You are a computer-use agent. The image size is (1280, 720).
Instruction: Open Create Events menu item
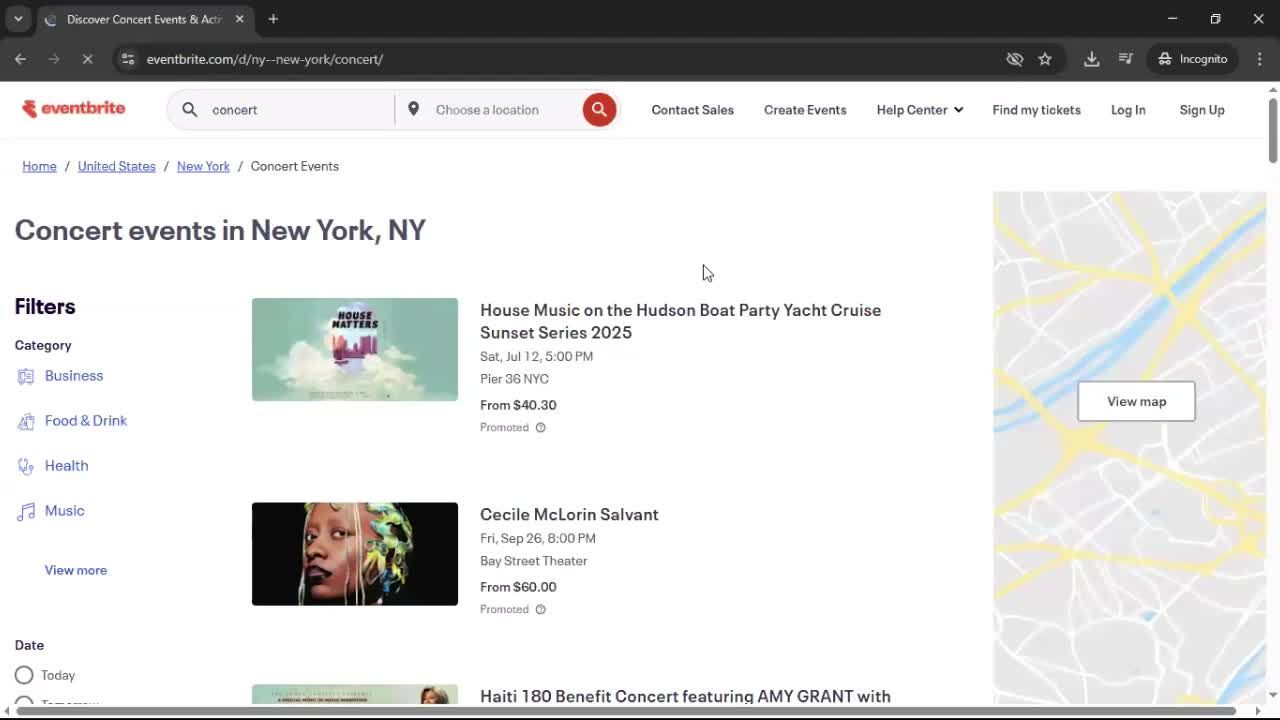coord(805,110)
